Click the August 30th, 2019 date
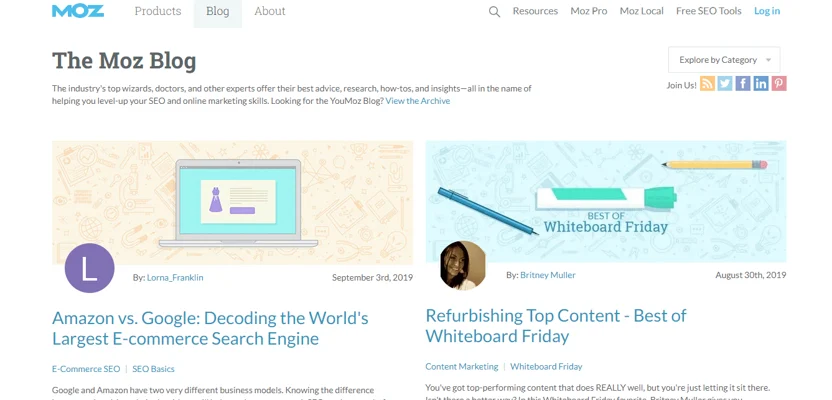 [751, 275]
